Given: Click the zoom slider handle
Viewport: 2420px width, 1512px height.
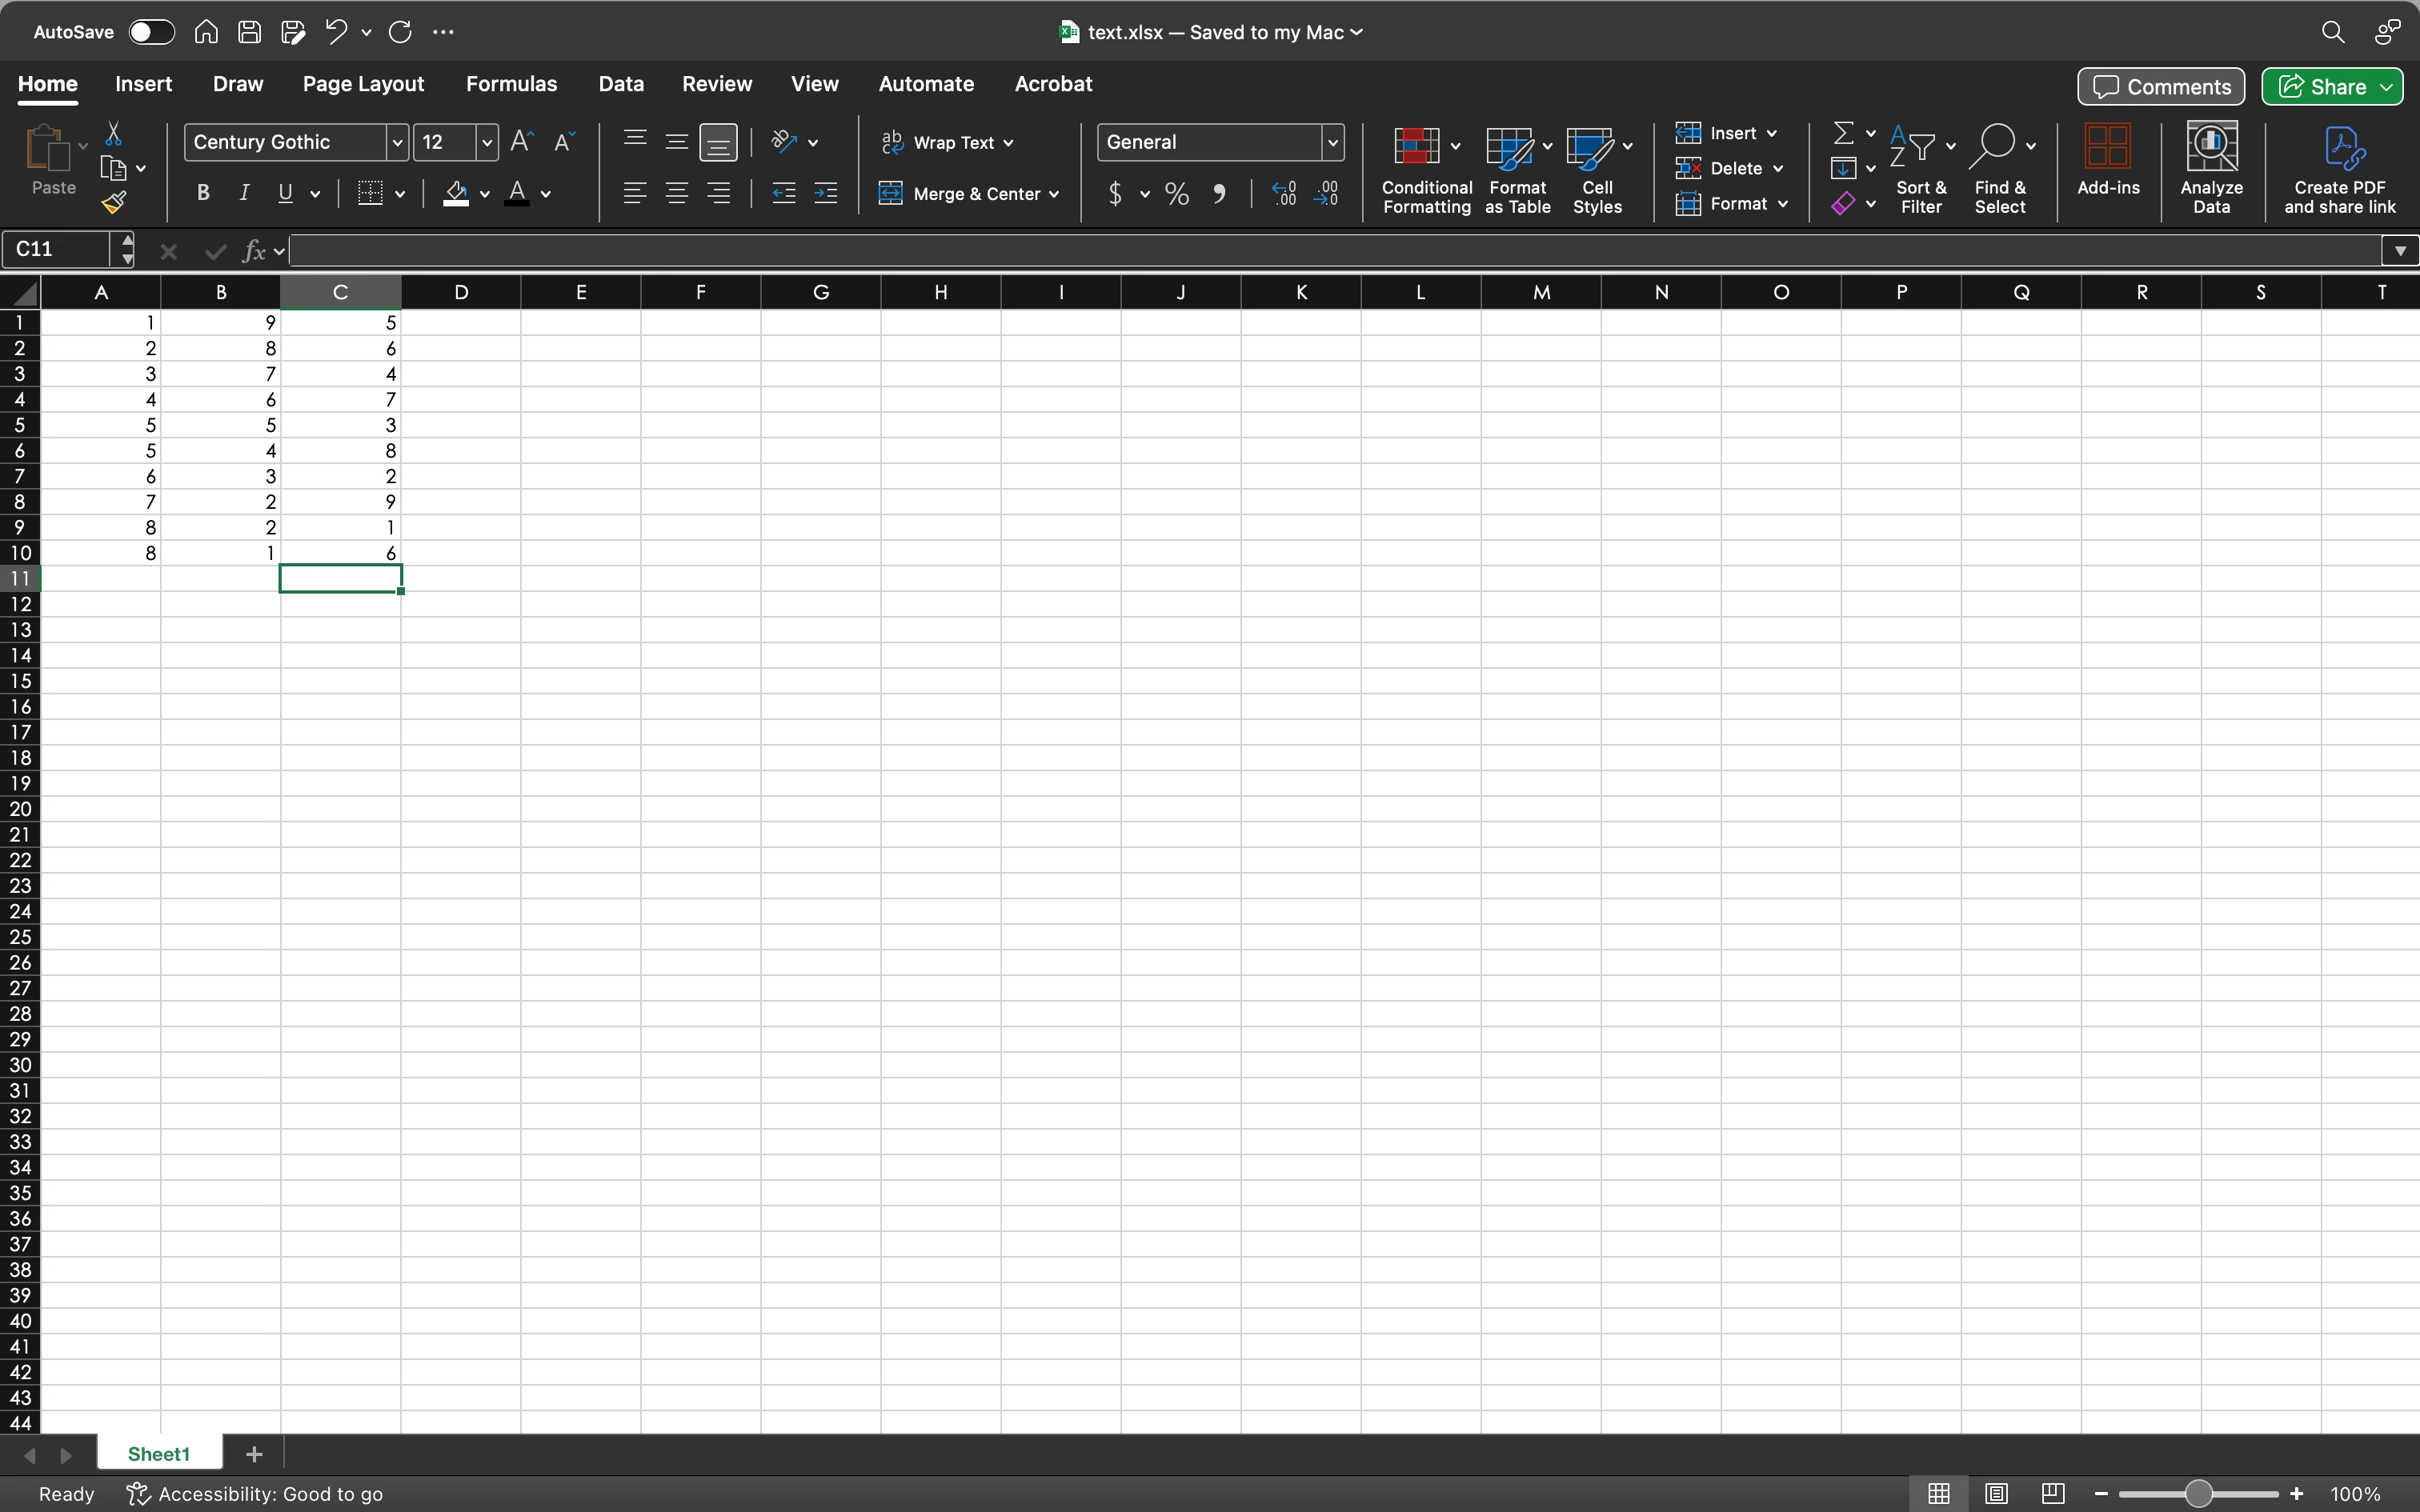Looking at the screenshot, I should (x=2197, y=1493).
